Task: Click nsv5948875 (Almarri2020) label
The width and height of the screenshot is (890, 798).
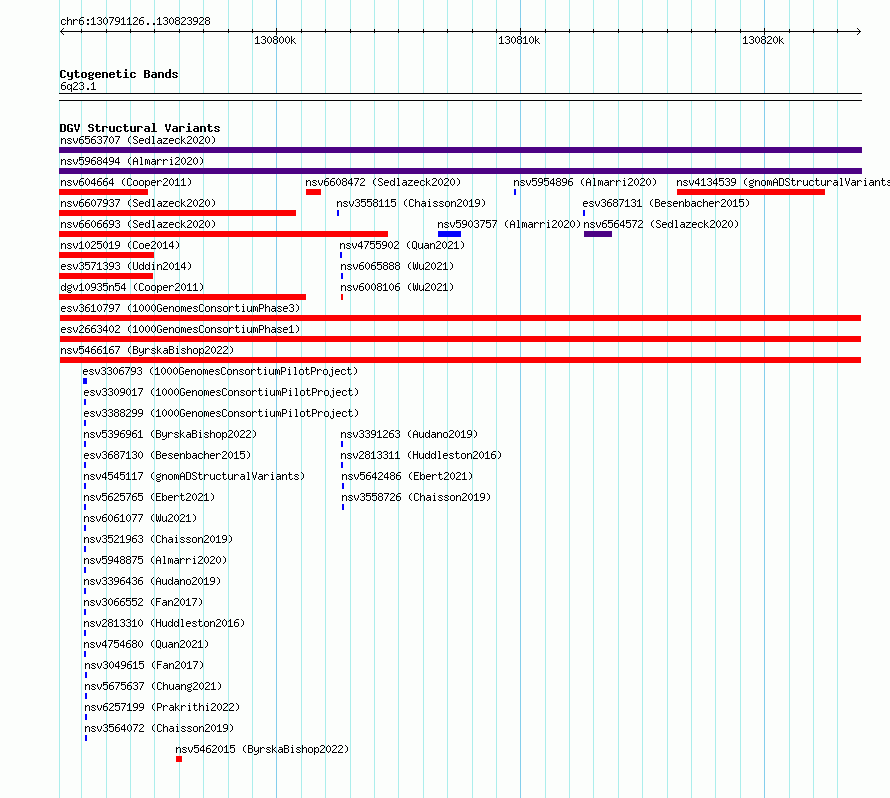Action: click(x=155, y=560)
